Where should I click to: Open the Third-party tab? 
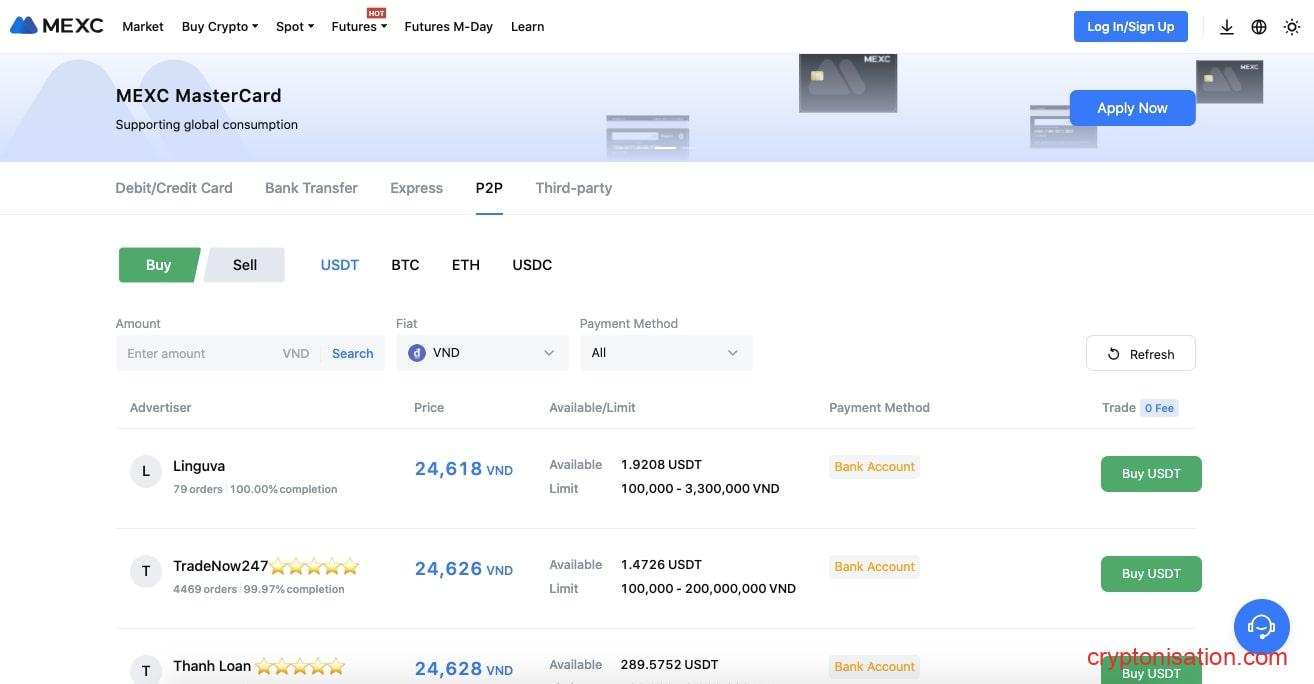(573, 187)
